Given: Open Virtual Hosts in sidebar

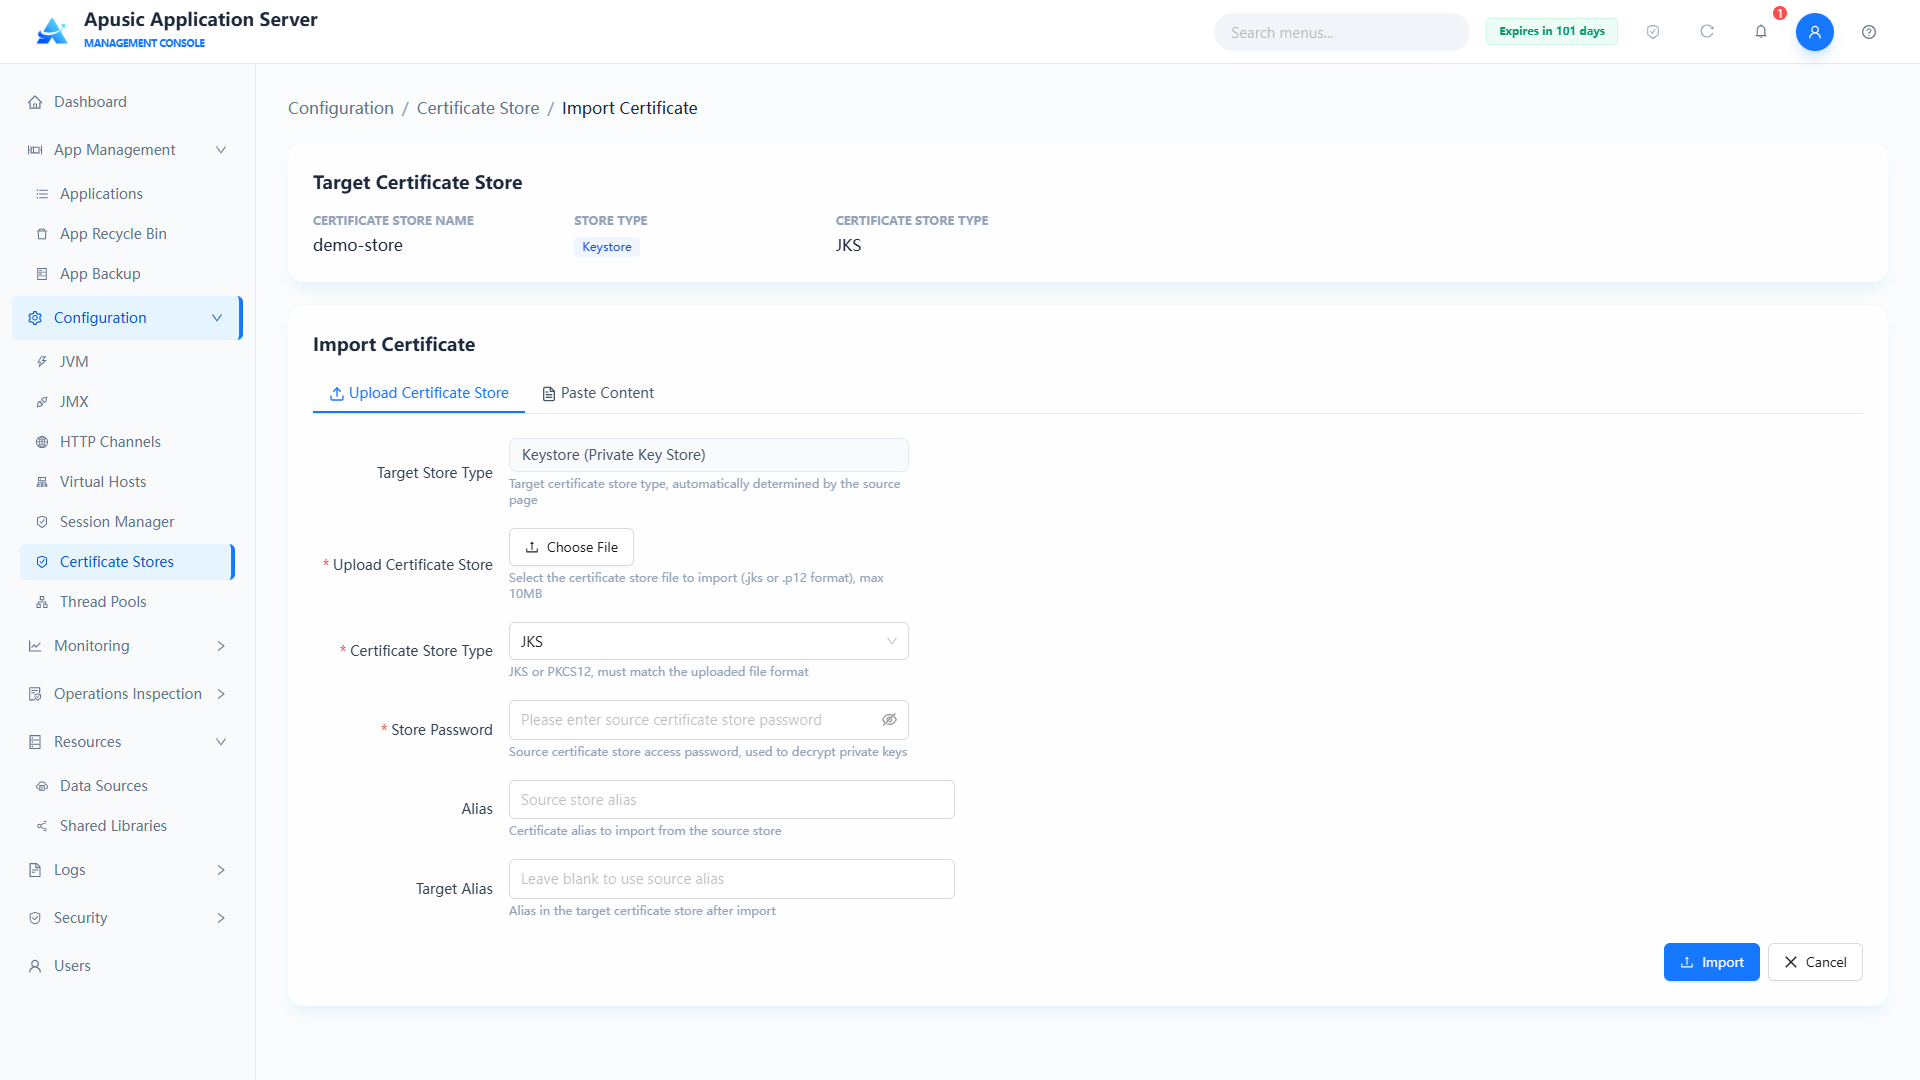Looking at the screenshot, I should (127, 482).
